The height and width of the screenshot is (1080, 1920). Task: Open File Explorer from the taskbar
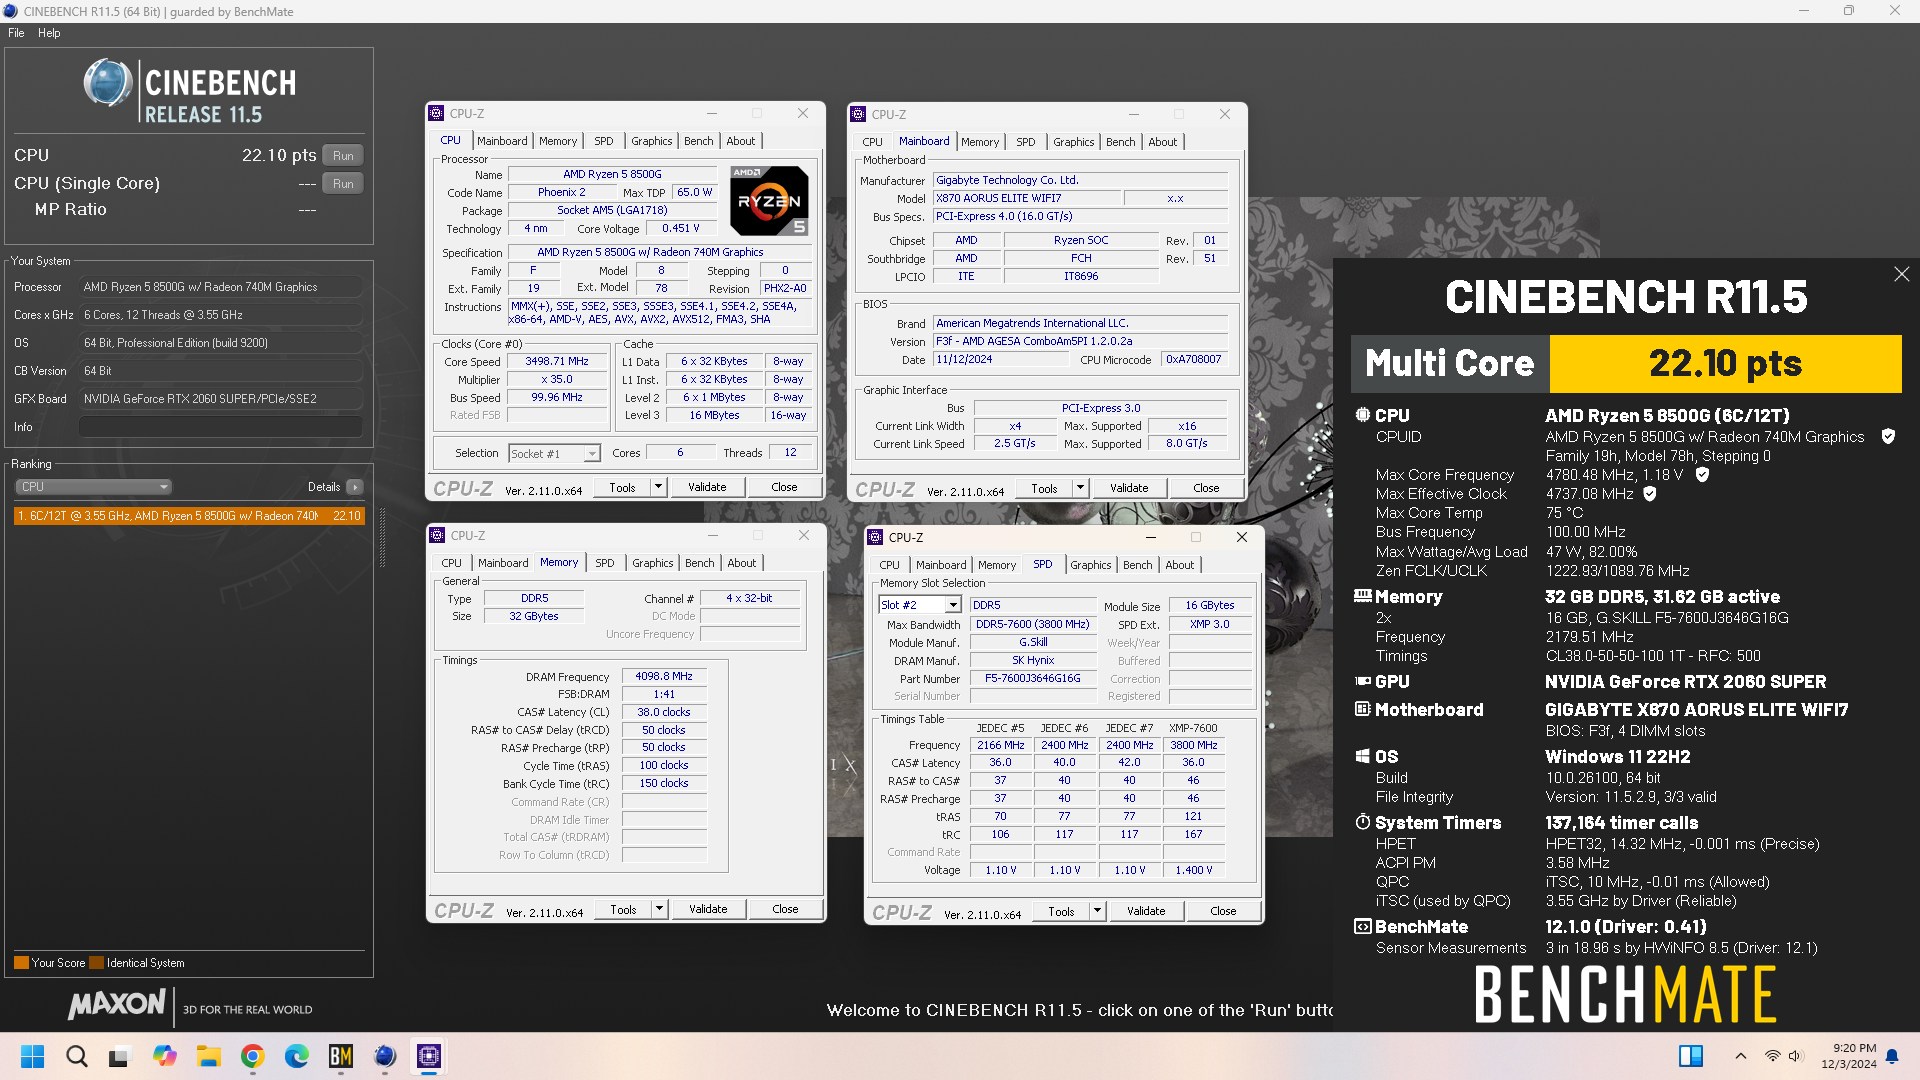coord(208,1056)
